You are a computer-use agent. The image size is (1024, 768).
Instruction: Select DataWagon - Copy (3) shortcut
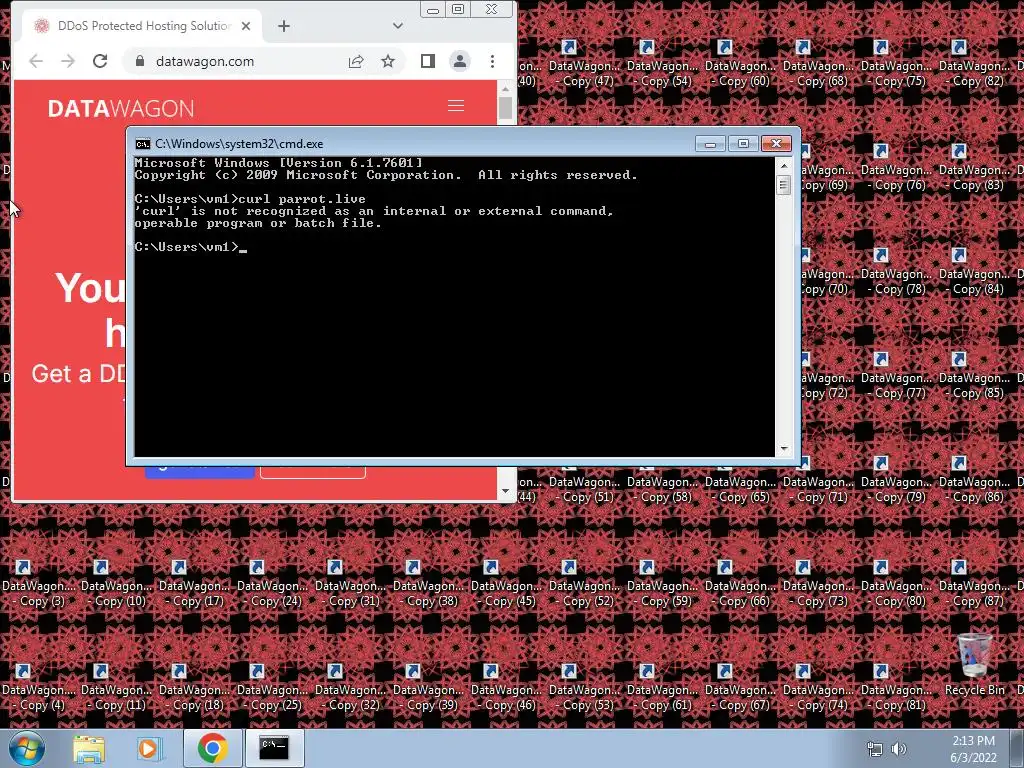coord(38,584)
